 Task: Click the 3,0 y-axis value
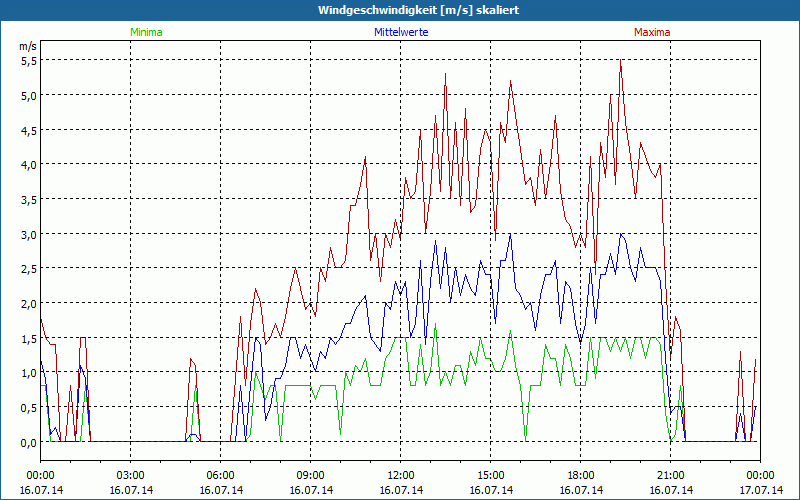[x=29, y=234]
